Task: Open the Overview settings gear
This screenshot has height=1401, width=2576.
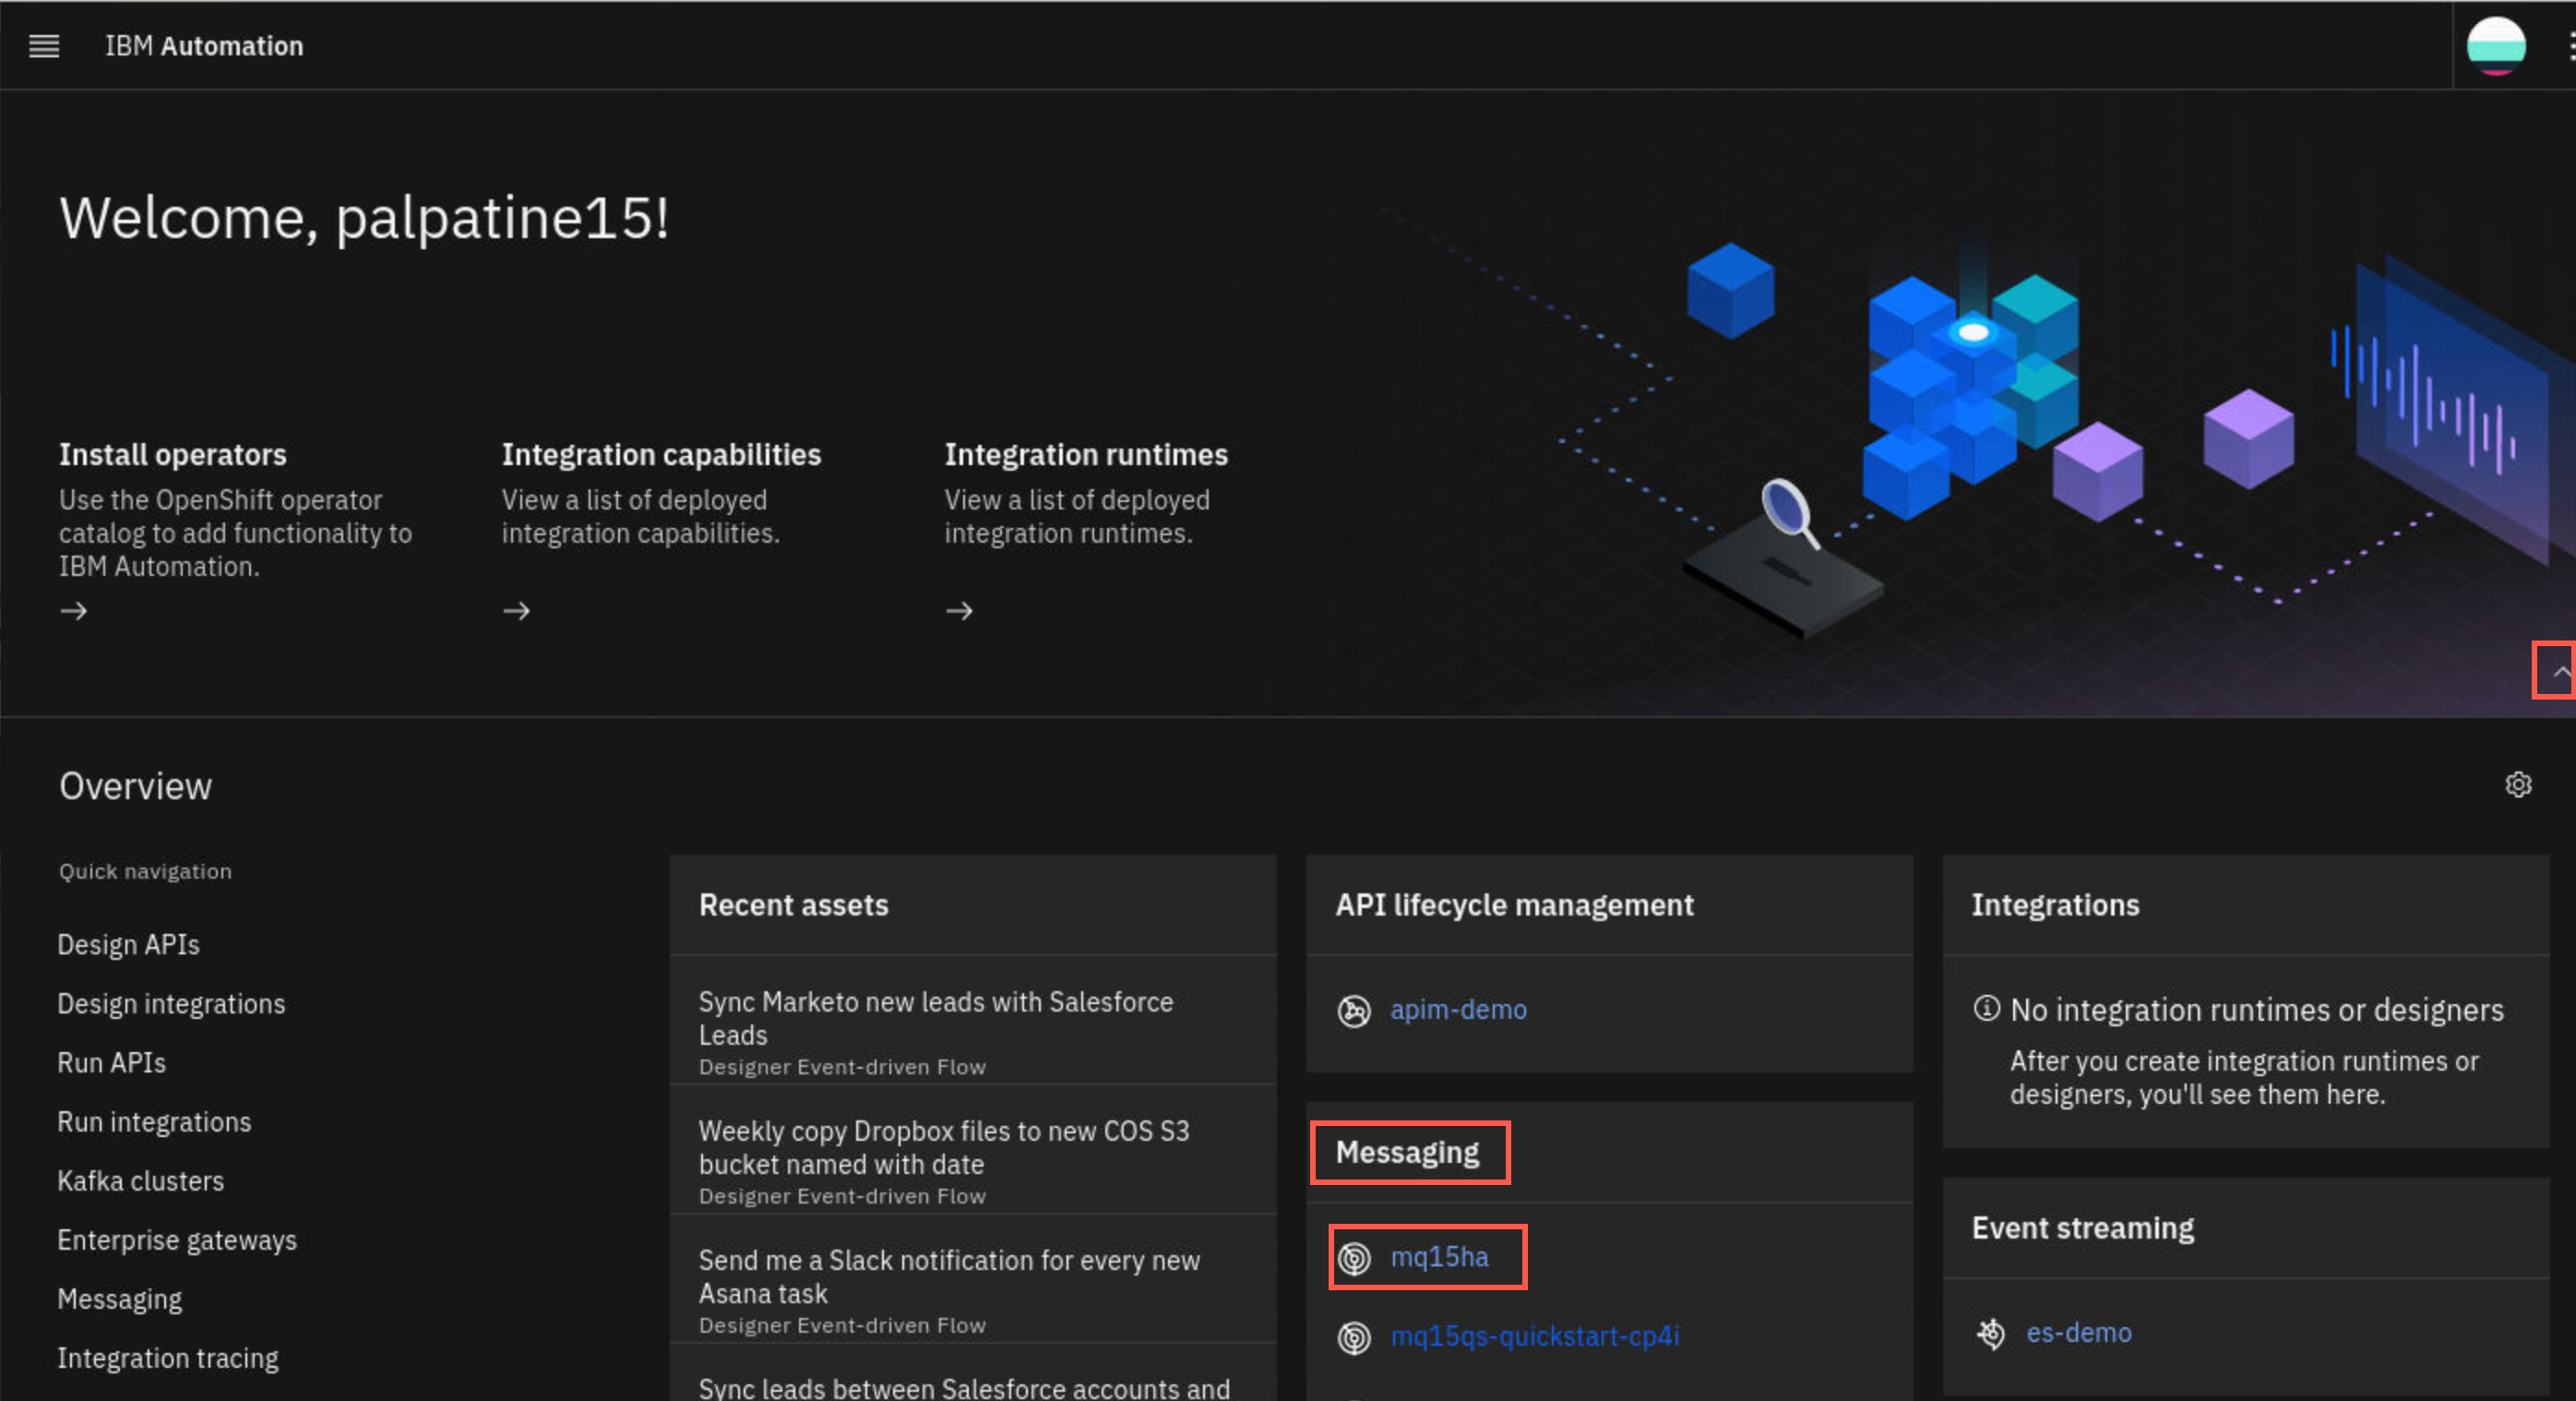Action: coord(2518,785)
